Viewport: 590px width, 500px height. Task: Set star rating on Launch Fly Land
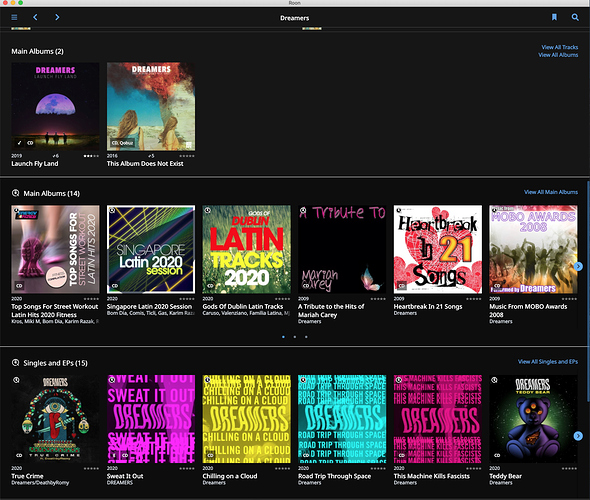91,156
